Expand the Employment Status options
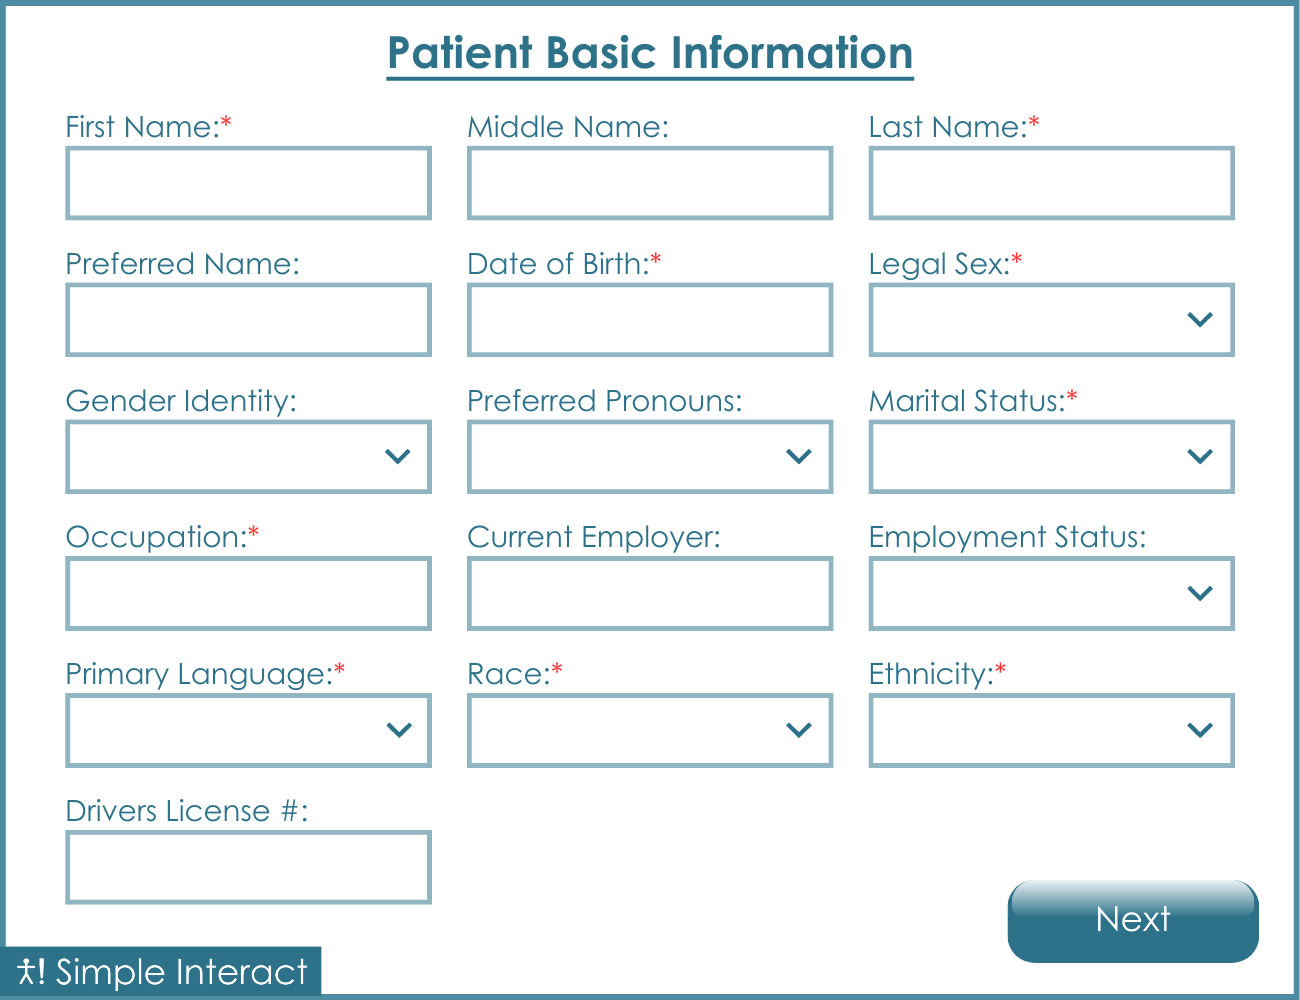The height and width of the screenshot is (1000, 1300). (1051, 593)
